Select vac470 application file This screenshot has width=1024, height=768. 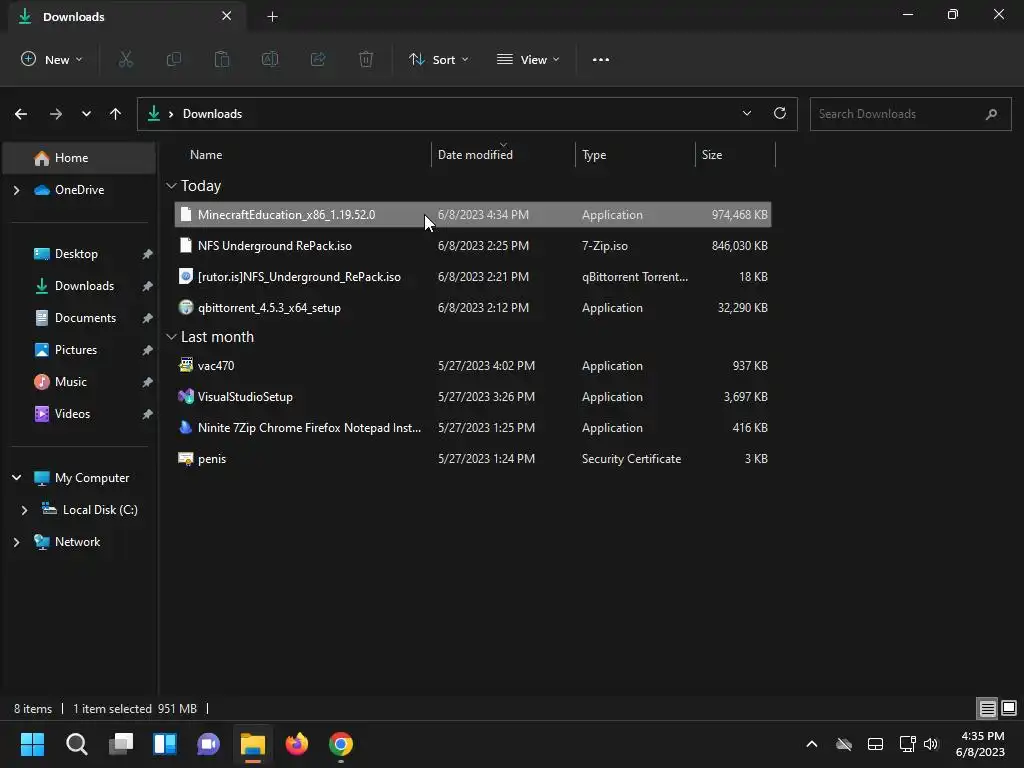(473, 366)
